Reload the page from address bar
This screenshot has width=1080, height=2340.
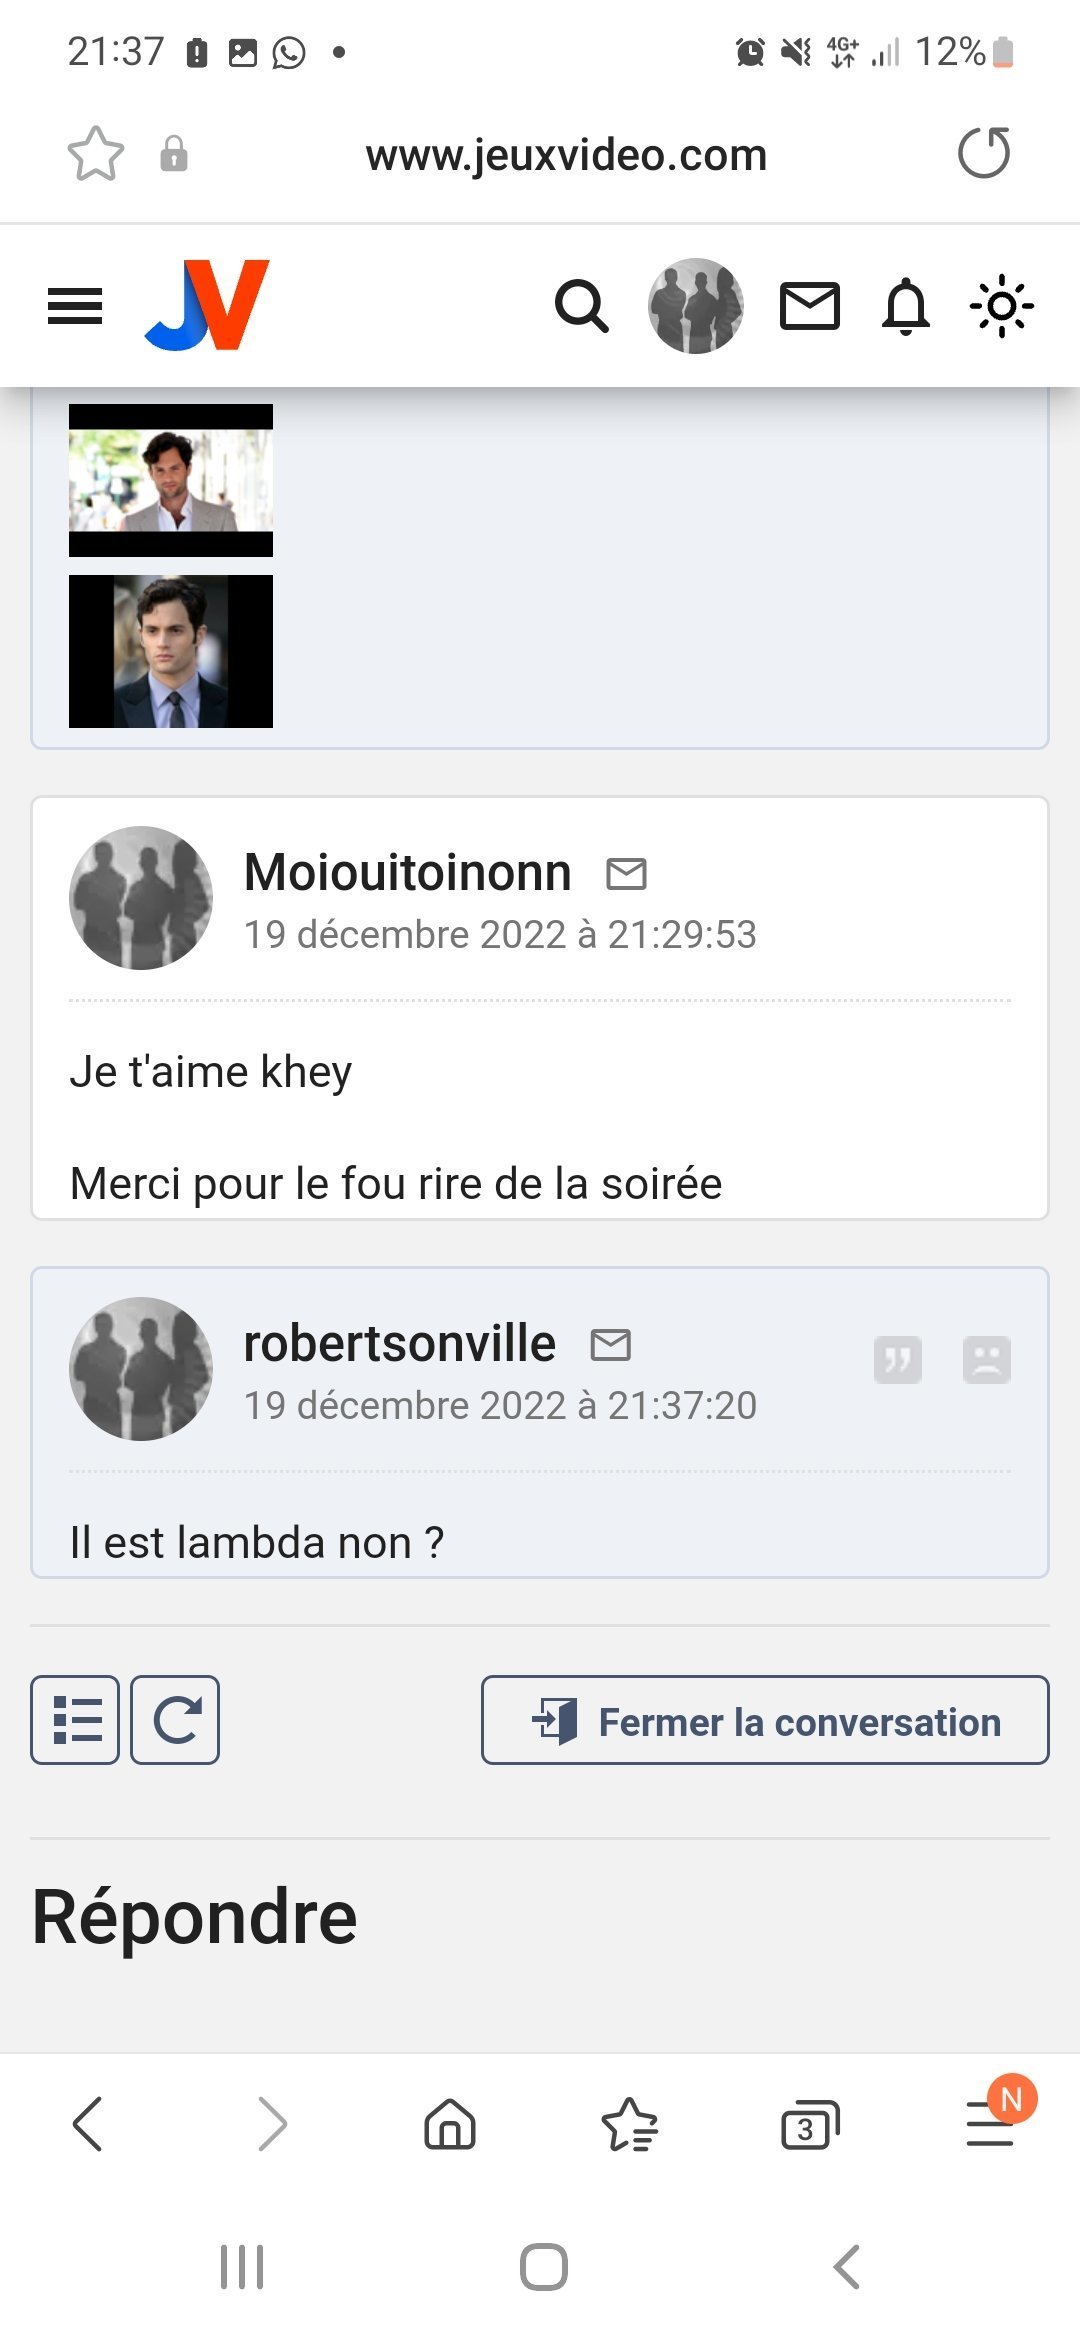click(x=984, y=153)
